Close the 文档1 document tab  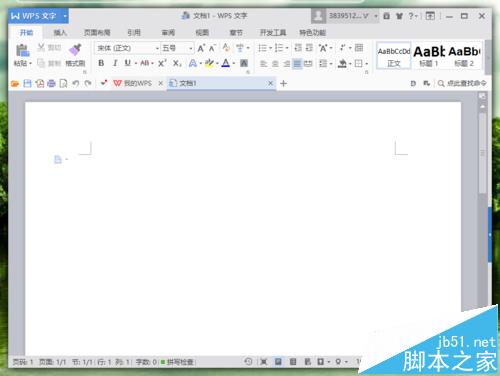click(x=270, y=83)
